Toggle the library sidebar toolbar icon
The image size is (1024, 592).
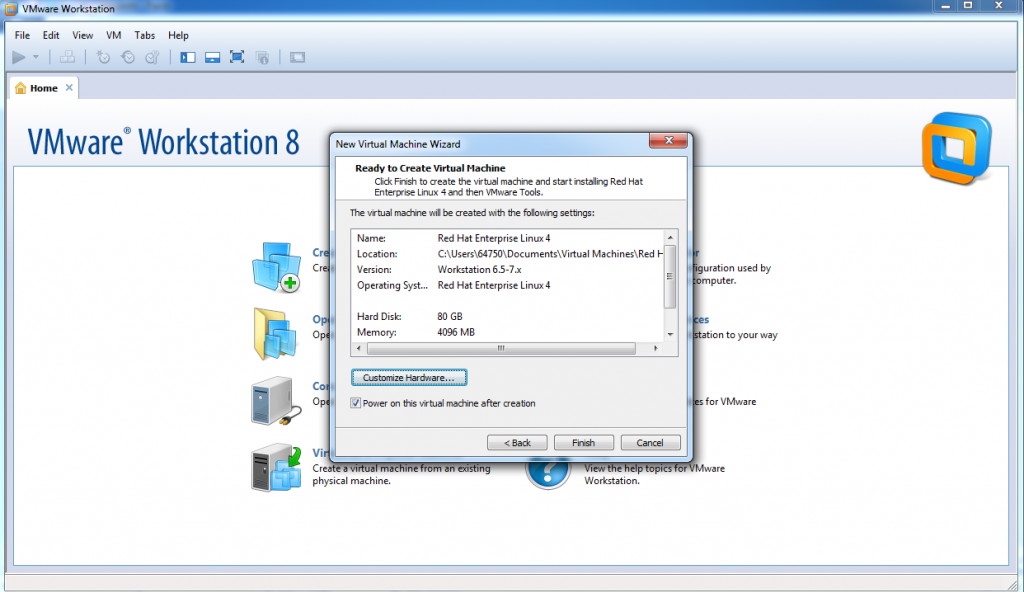(x=188, y=58)
